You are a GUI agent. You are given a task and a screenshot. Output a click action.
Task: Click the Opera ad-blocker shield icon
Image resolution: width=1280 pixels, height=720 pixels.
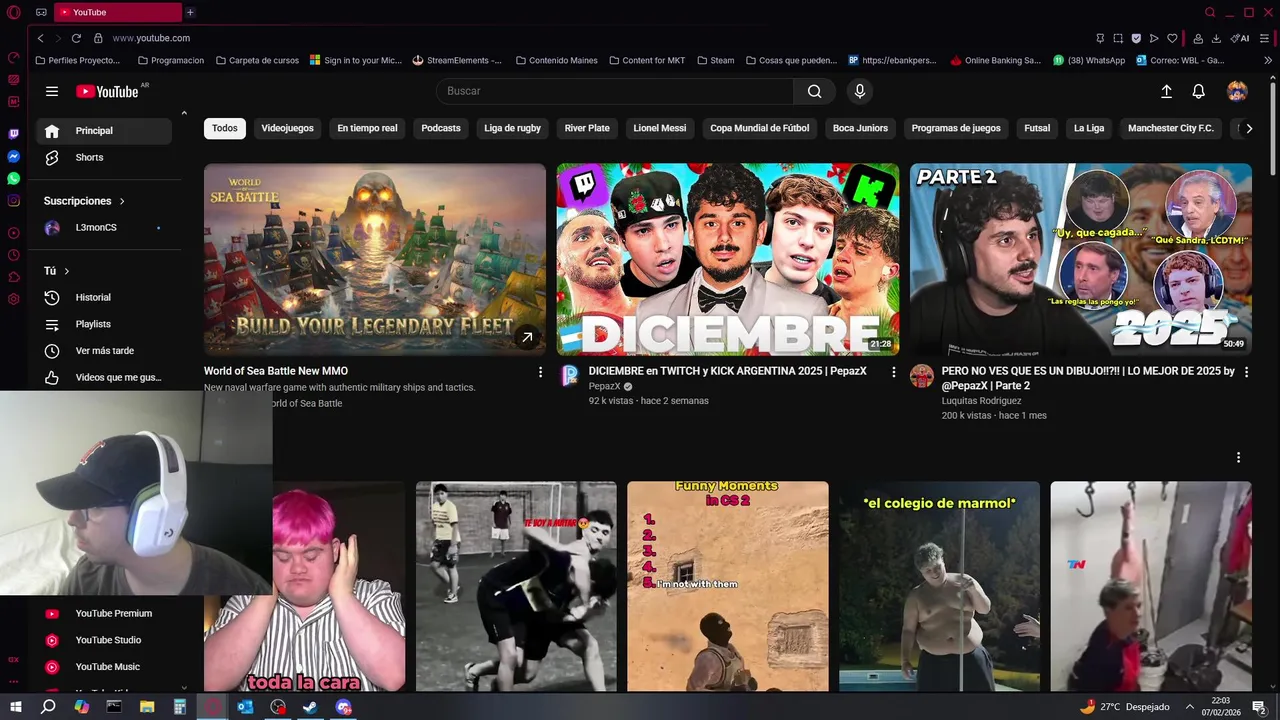[1136, 38]
